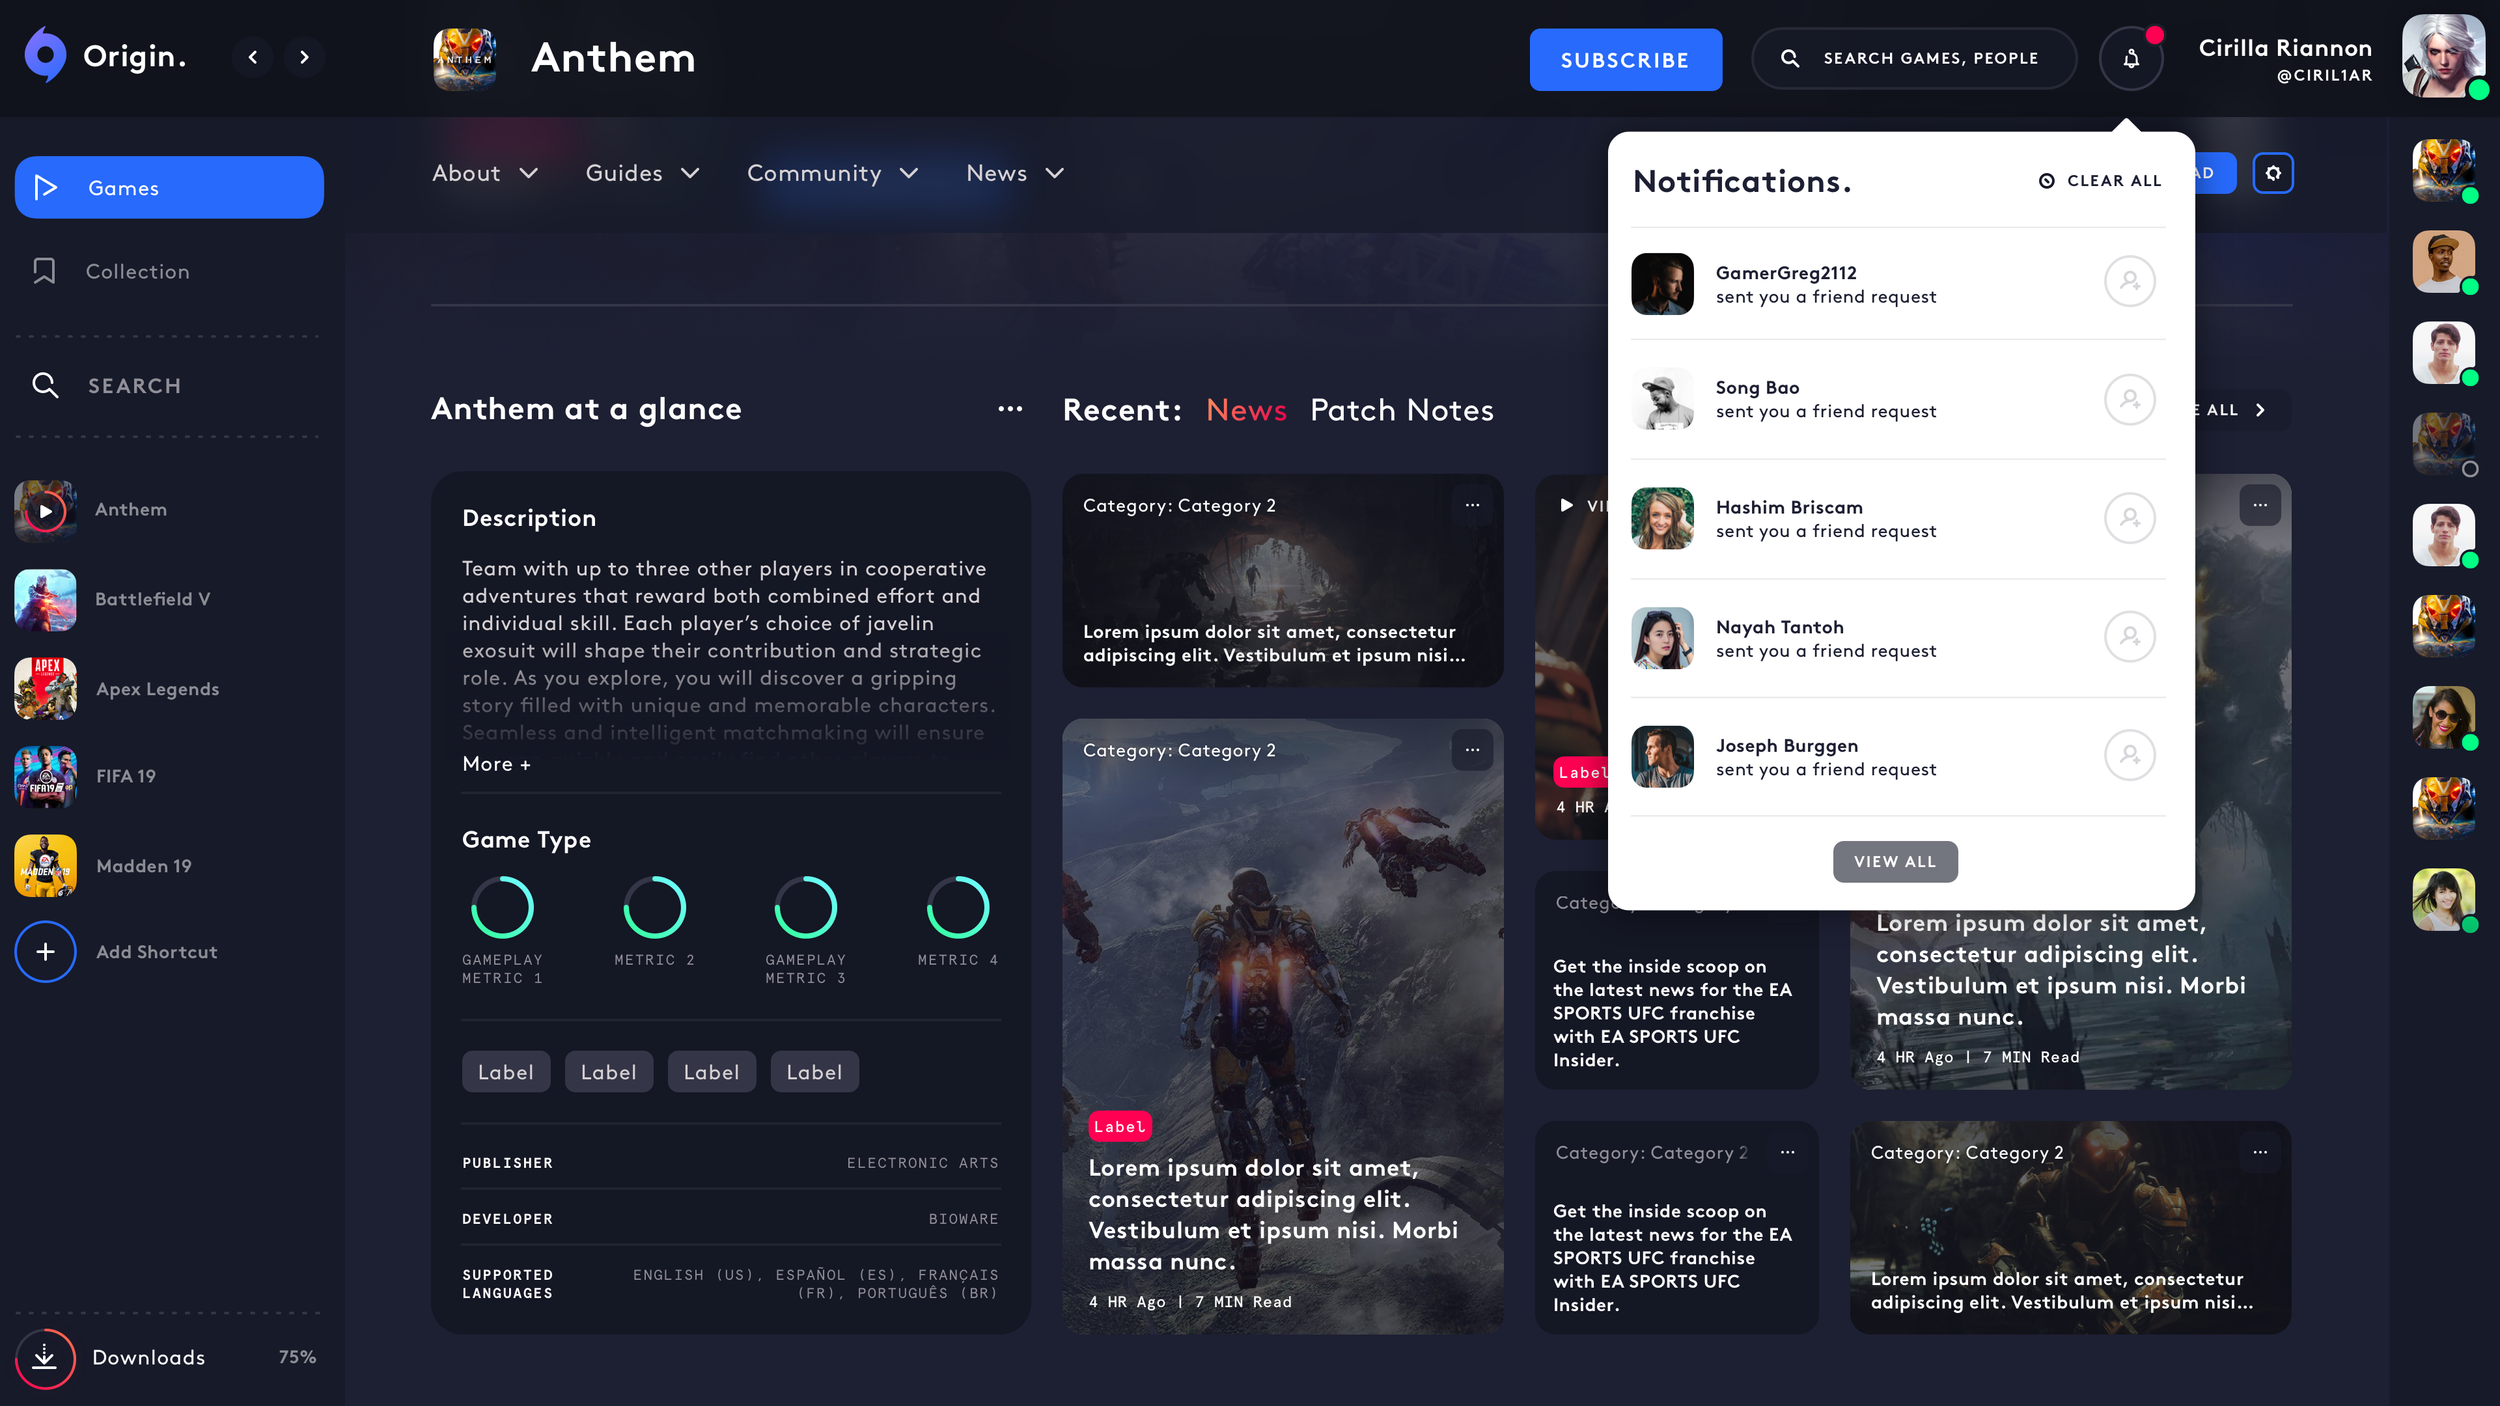Screen dimensions: 2500x1406
Task: Click the notification bell icon
Action: click(x=2131, y=59)
